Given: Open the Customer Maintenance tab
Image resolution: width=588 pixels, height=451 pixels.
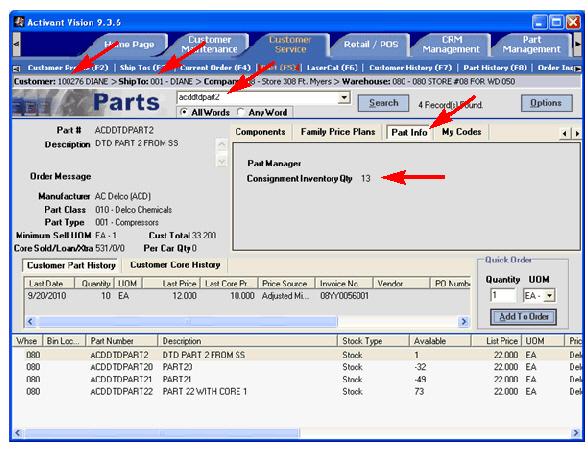Looking at the screenshot, I should 209,45.
